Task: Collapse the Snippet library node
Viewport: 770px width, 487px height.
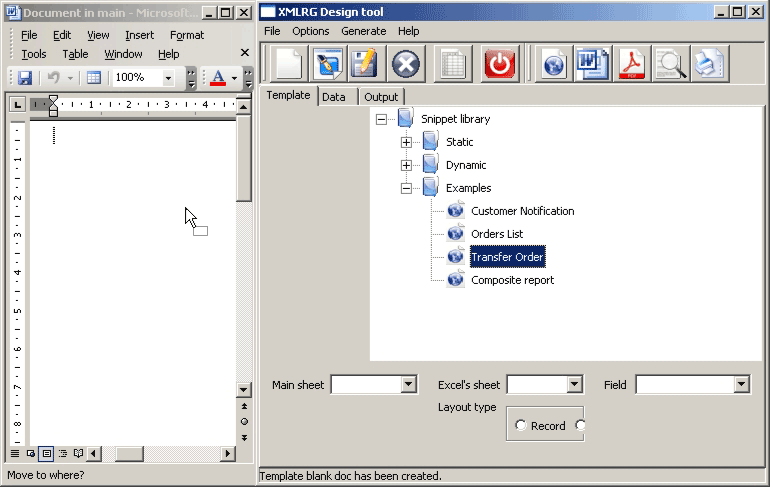Action: (x=381, y=119)
